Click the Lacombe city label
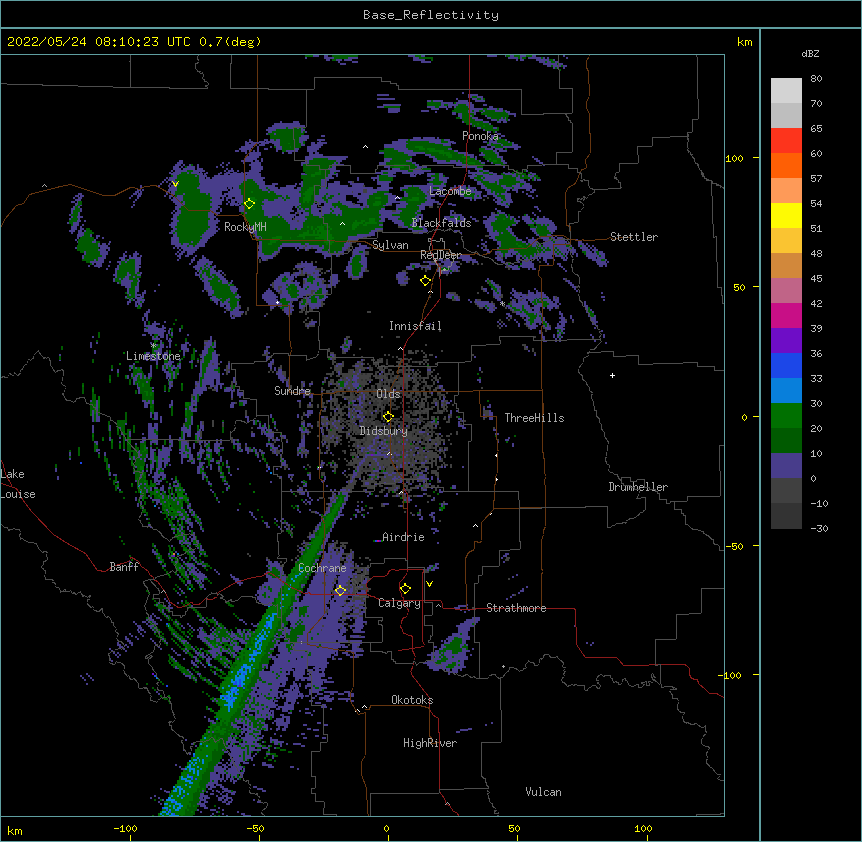The height and width of the screenshot is (842, 862). tap(450, 191)
